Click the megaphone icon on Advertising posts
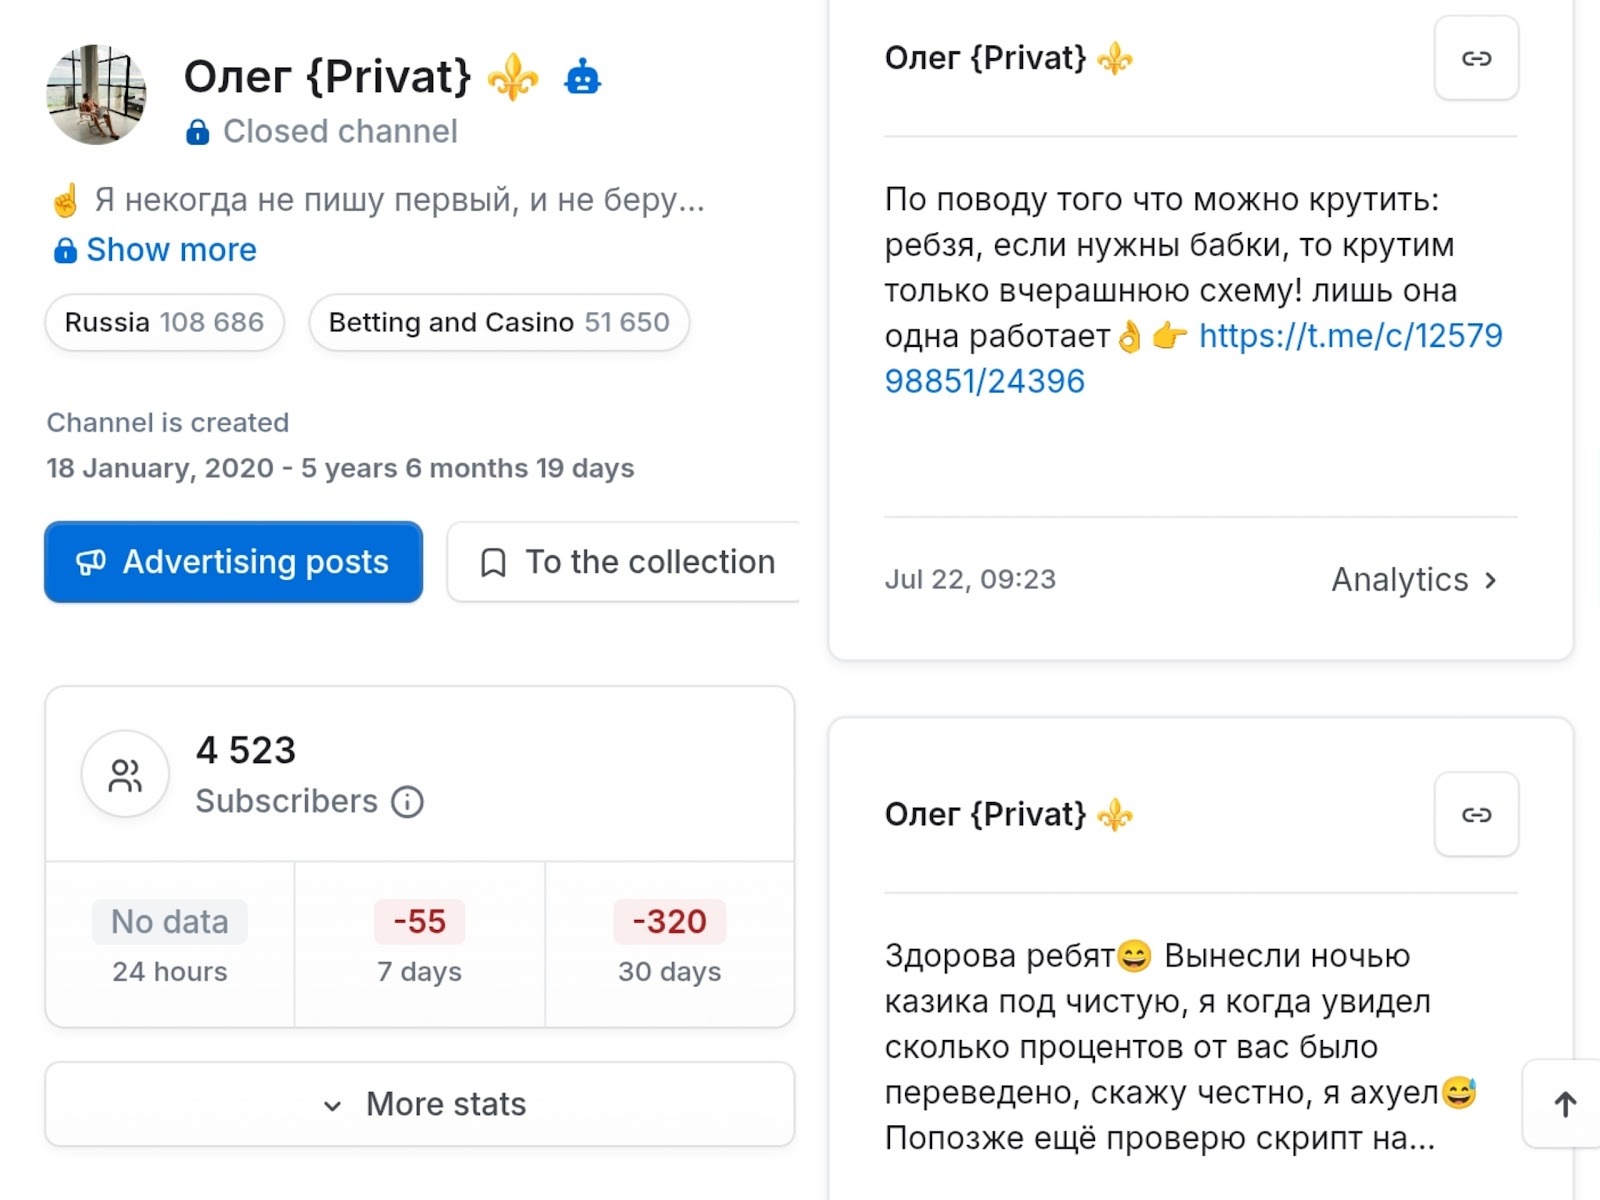 pyautogui.click(x=91, y=562)
